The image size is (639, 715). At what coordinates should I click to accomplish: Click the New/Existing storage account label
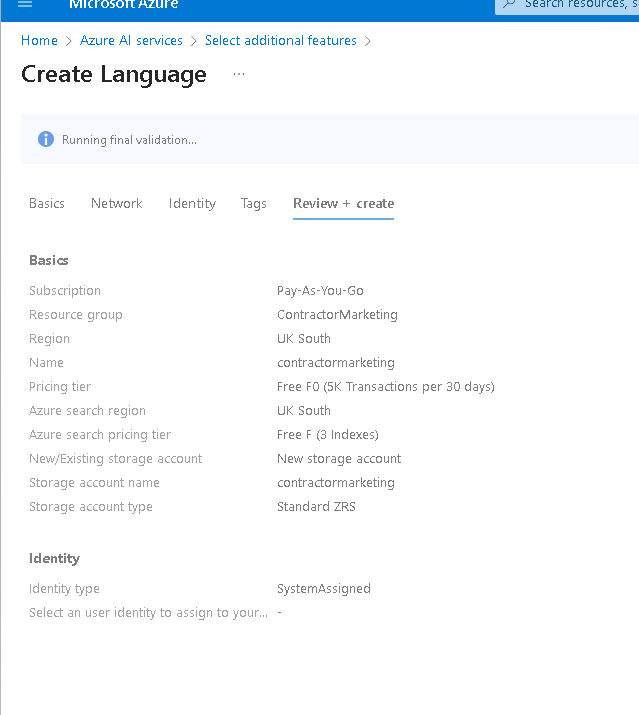click(x=115, y=459)
